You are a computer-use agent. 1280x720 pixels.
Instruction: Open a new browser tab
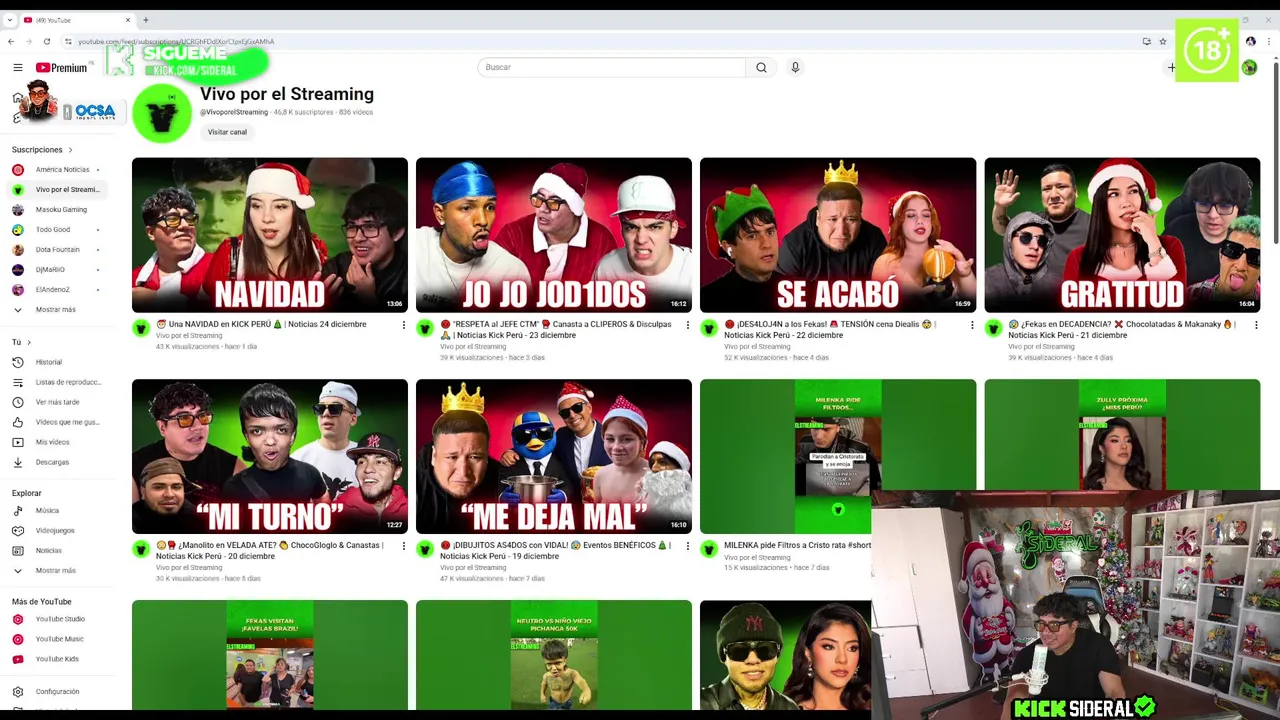click(x=145, y=20)
